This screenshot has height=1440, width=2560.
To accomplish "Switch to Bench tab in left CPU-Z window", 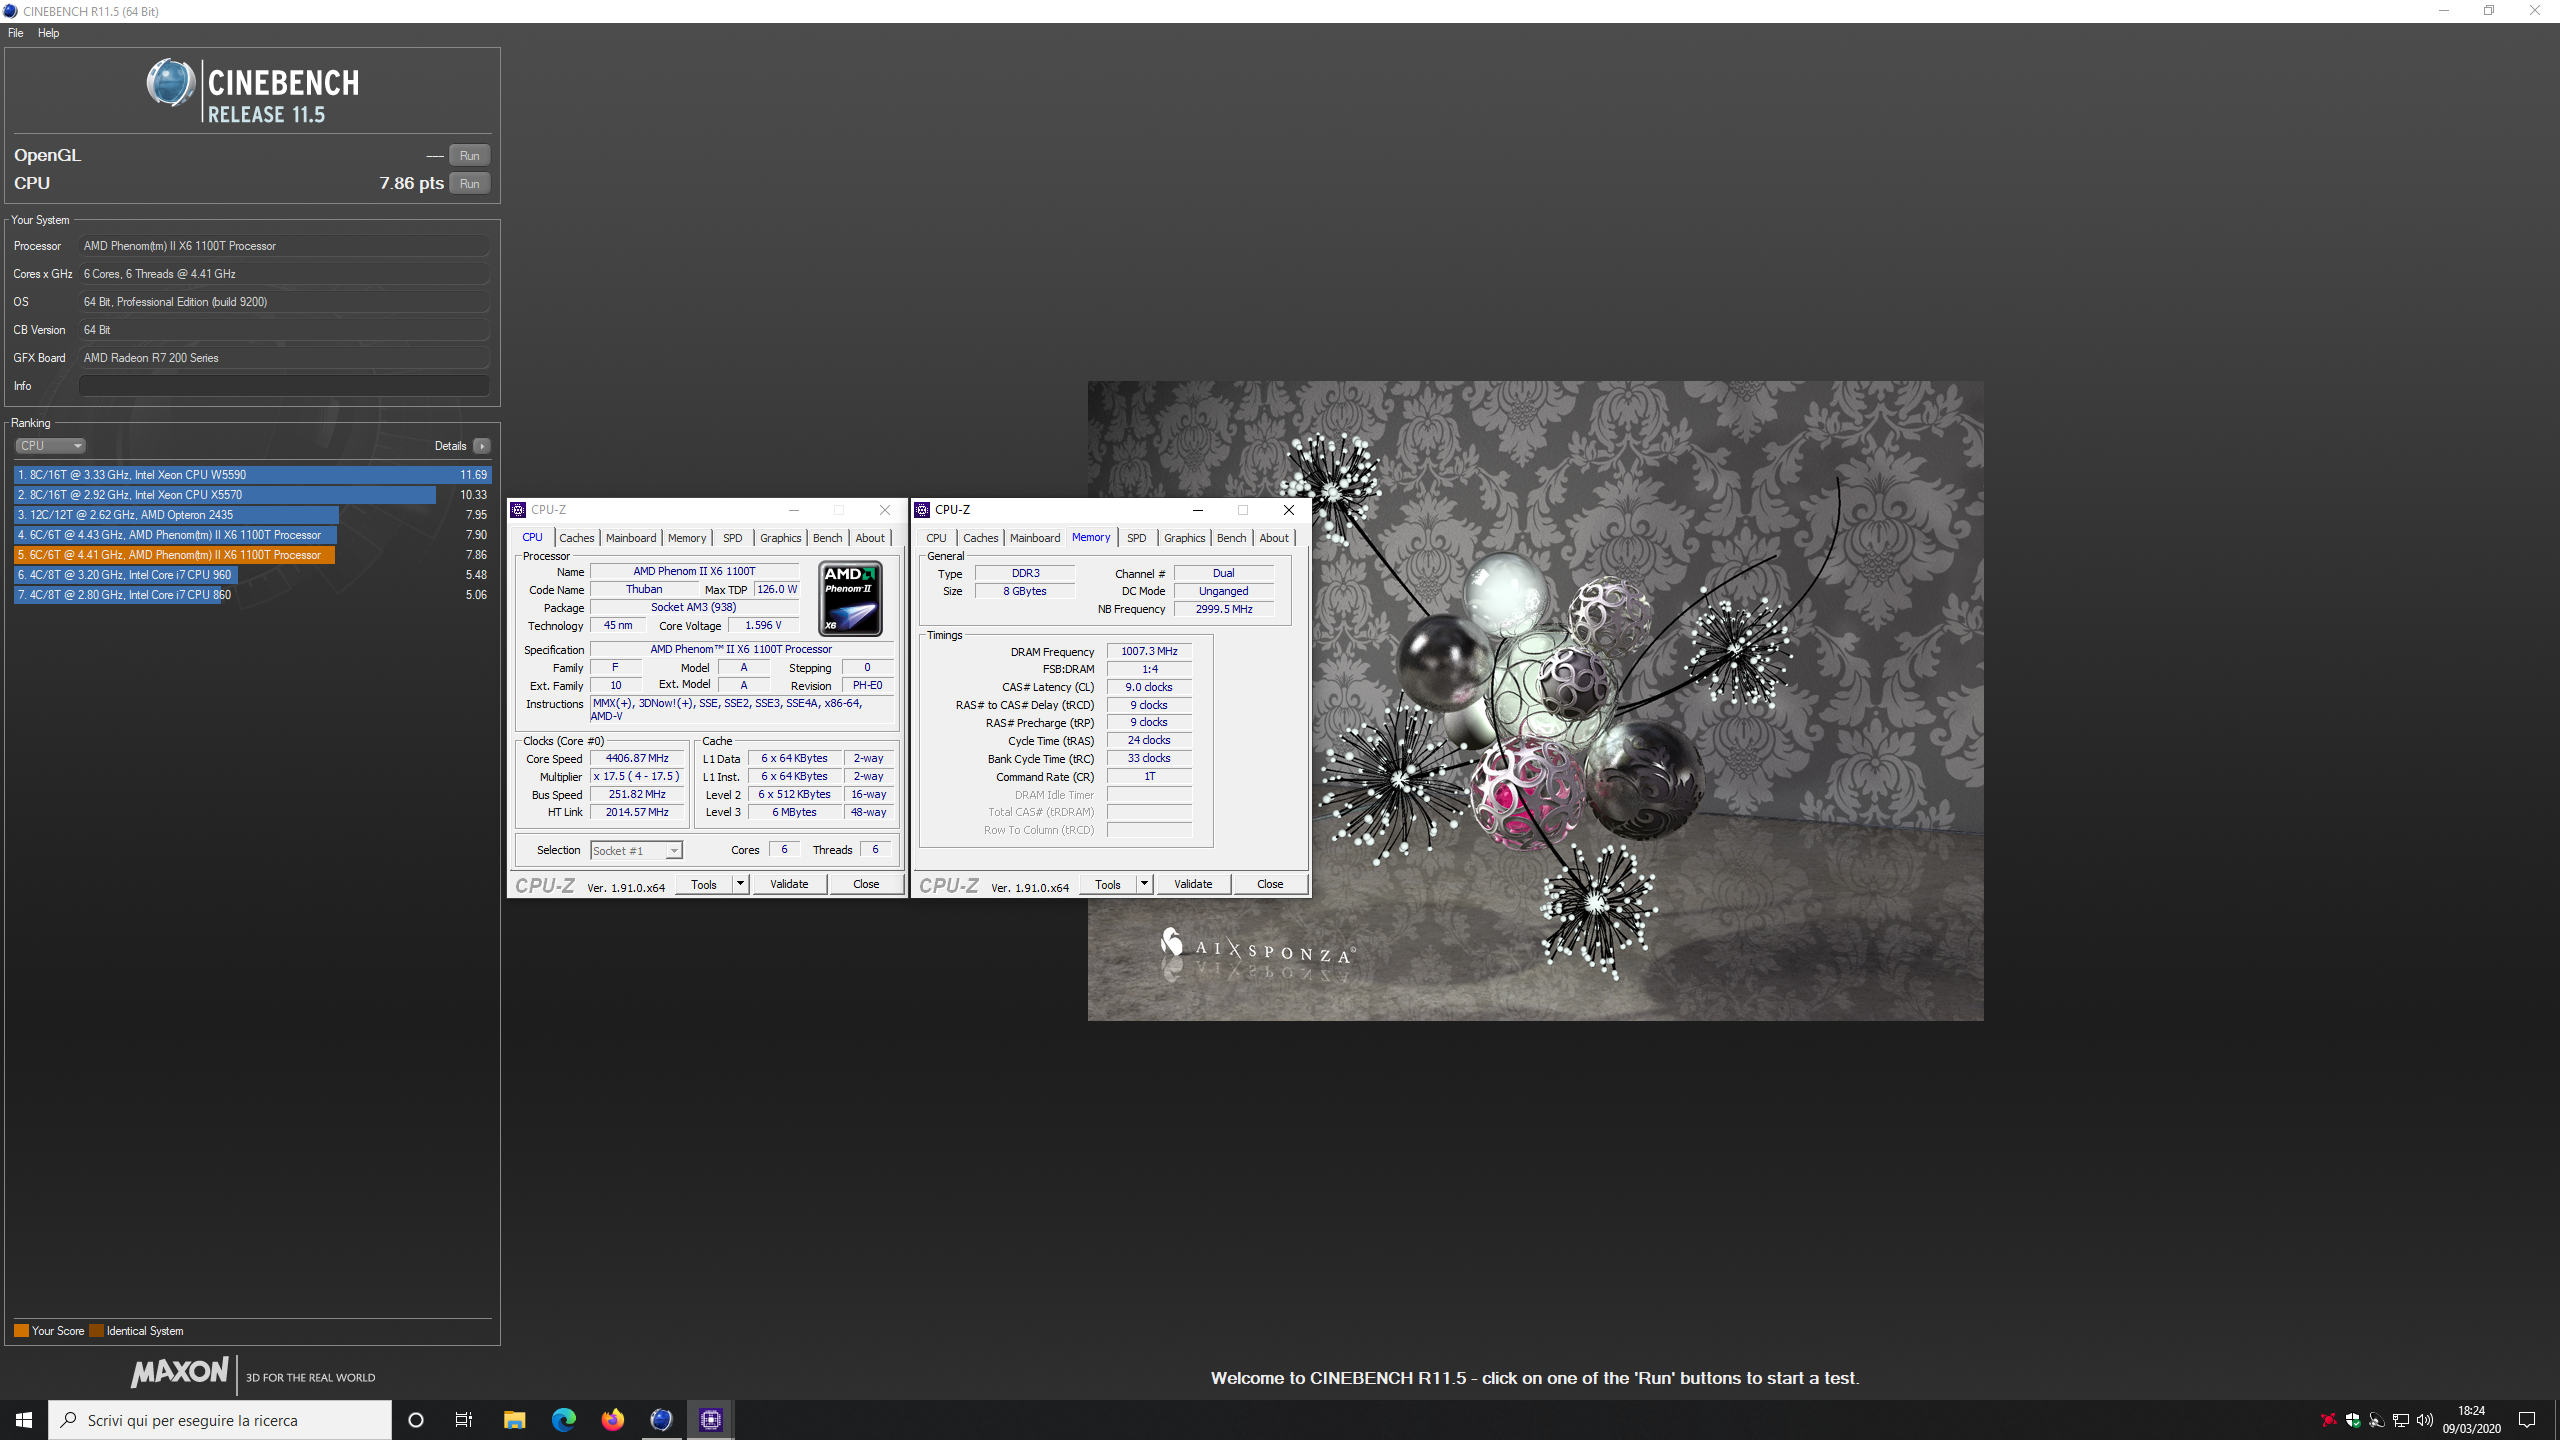I will click(x=827, y=538).
